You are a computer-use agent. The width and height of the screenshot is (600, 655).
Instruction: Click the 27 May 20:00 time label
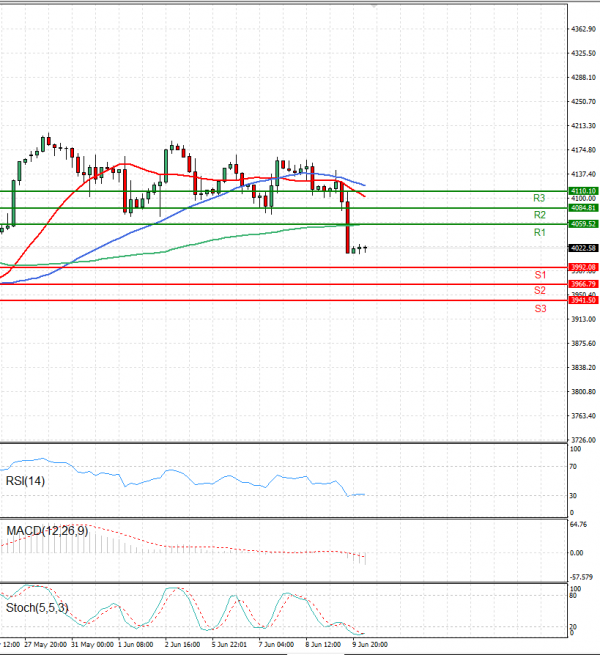pyautogui.click(x=45, y=645)
